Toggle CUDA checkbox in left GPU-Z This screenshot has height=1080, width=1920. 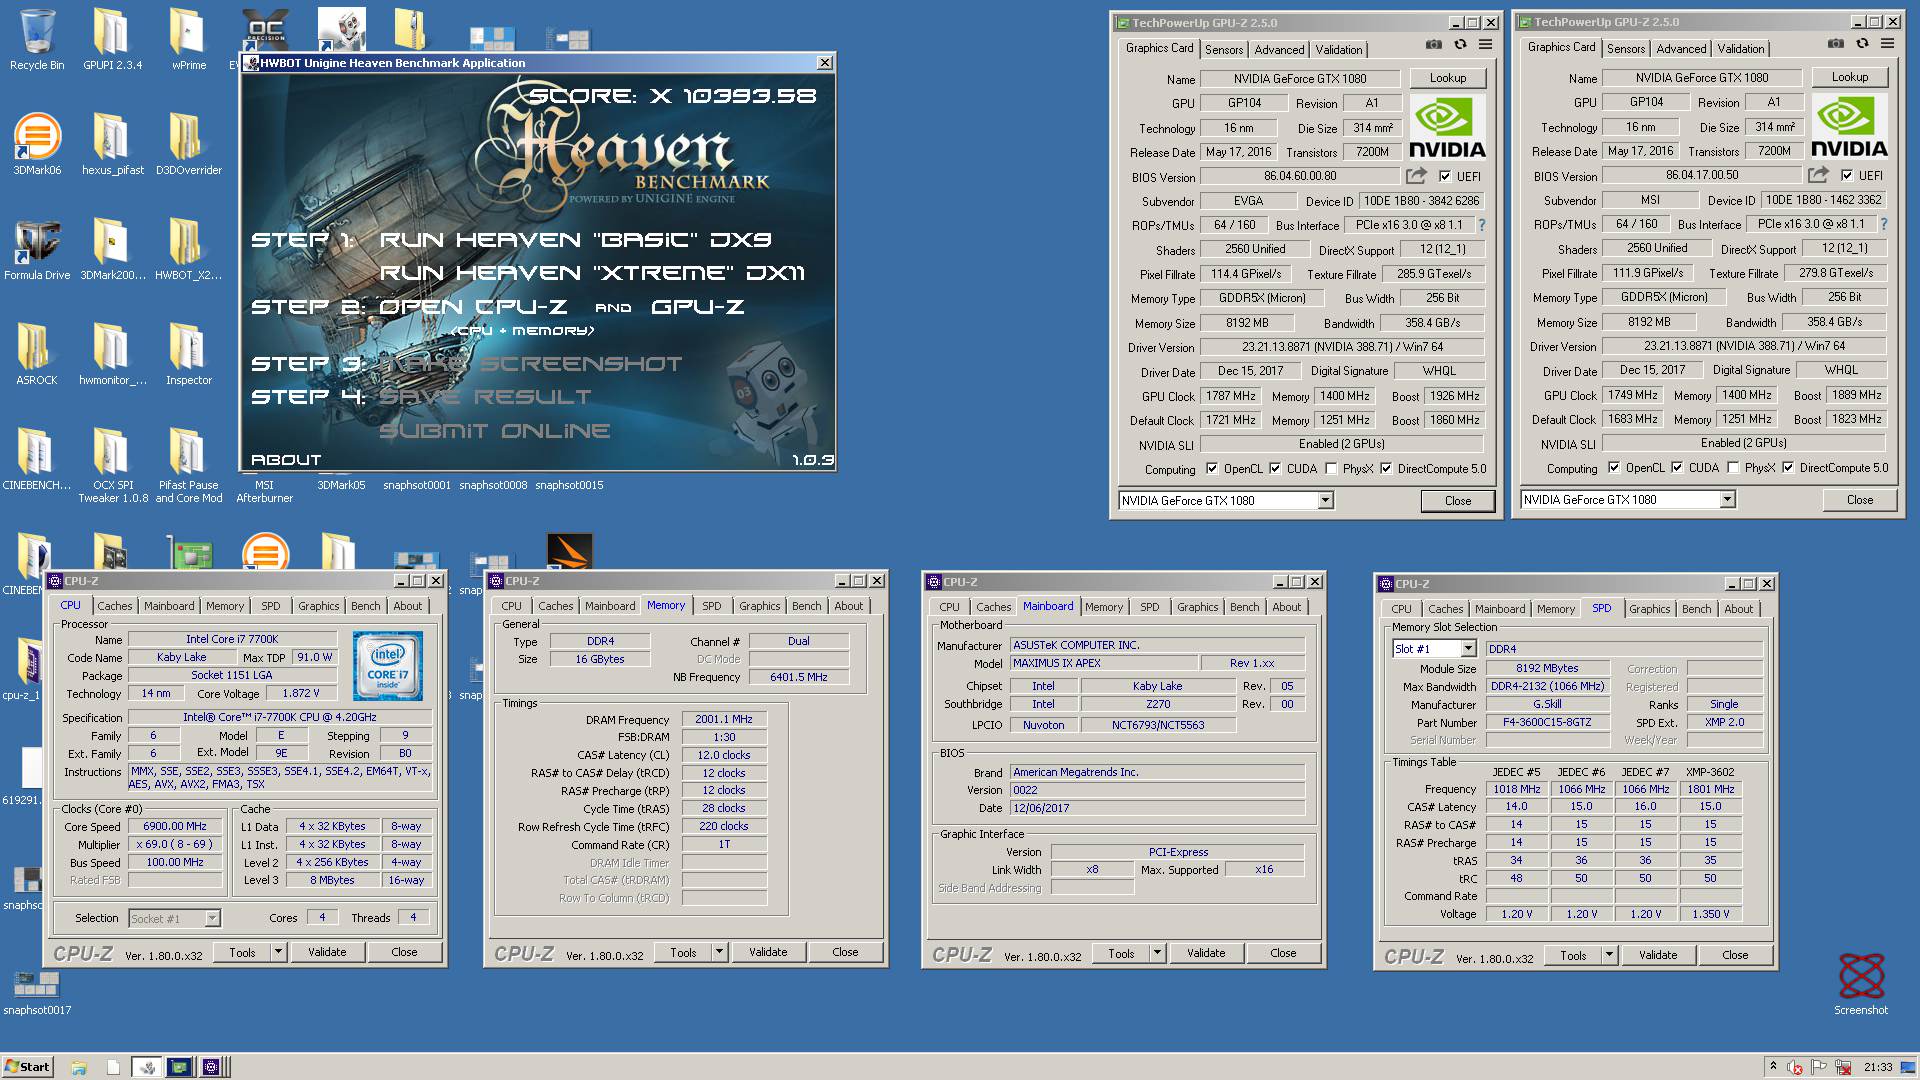tap(1275, 469)
